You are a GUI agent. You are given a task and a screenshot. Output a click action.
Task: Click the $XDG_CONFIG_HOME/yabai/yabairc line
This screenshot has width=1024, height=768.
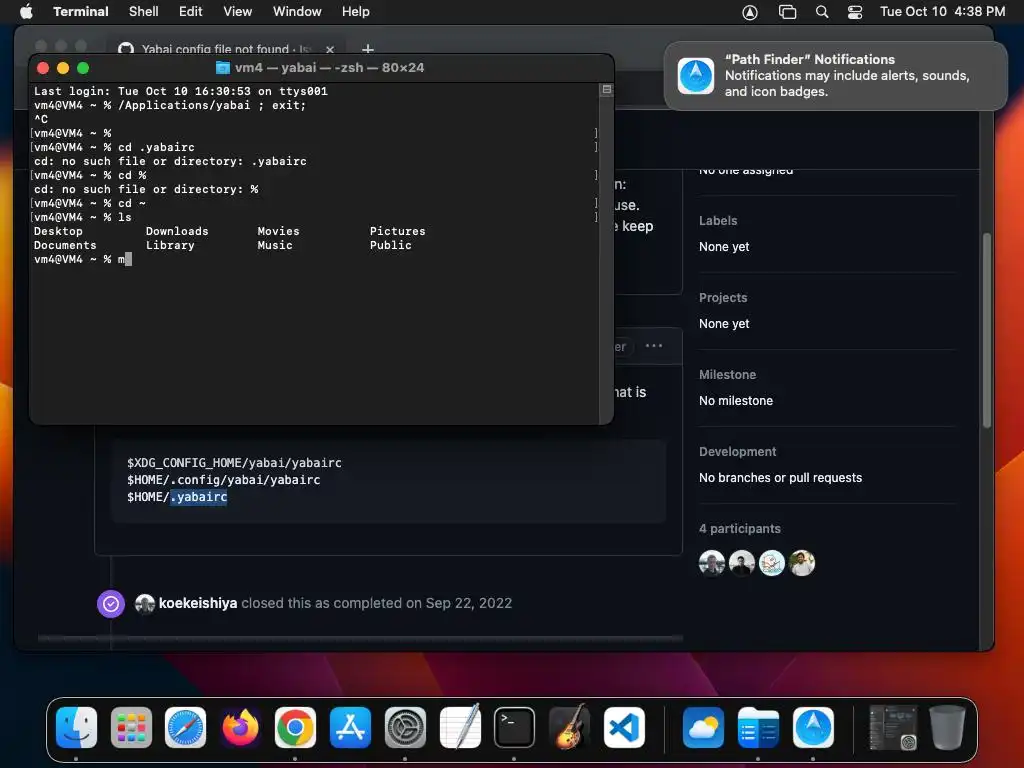234,463
